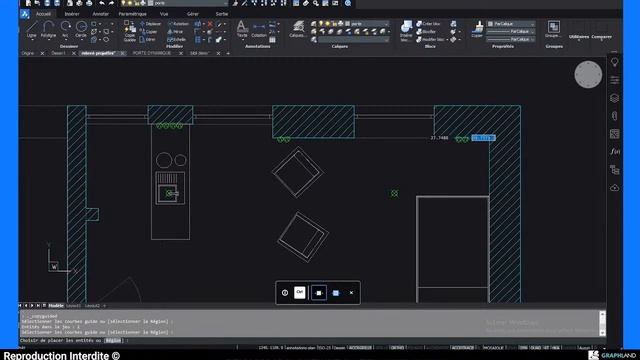
Task: Open the Calques layer manager
Action: (298, 29)
